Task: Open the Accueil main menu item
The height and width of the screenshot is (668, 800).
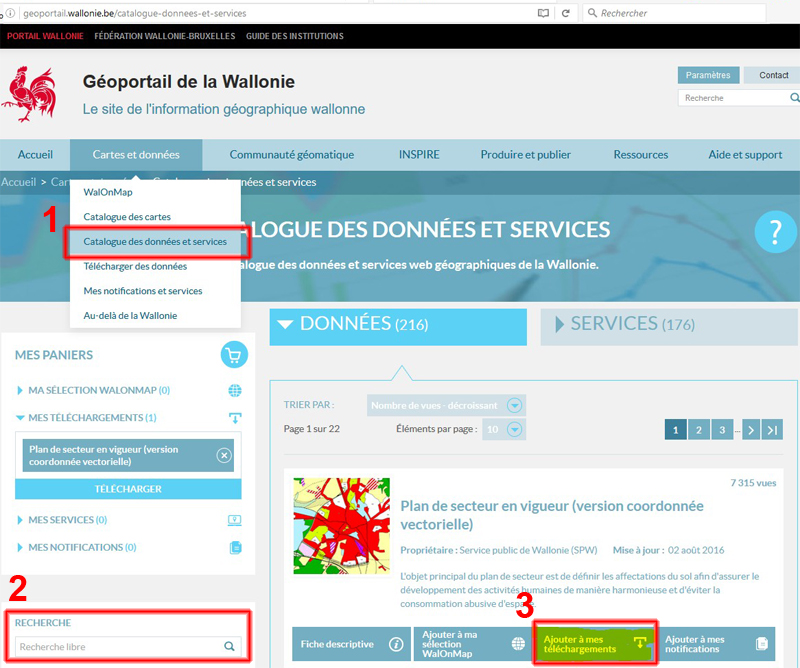Action: pyautogui.click(x=35, y=155)
